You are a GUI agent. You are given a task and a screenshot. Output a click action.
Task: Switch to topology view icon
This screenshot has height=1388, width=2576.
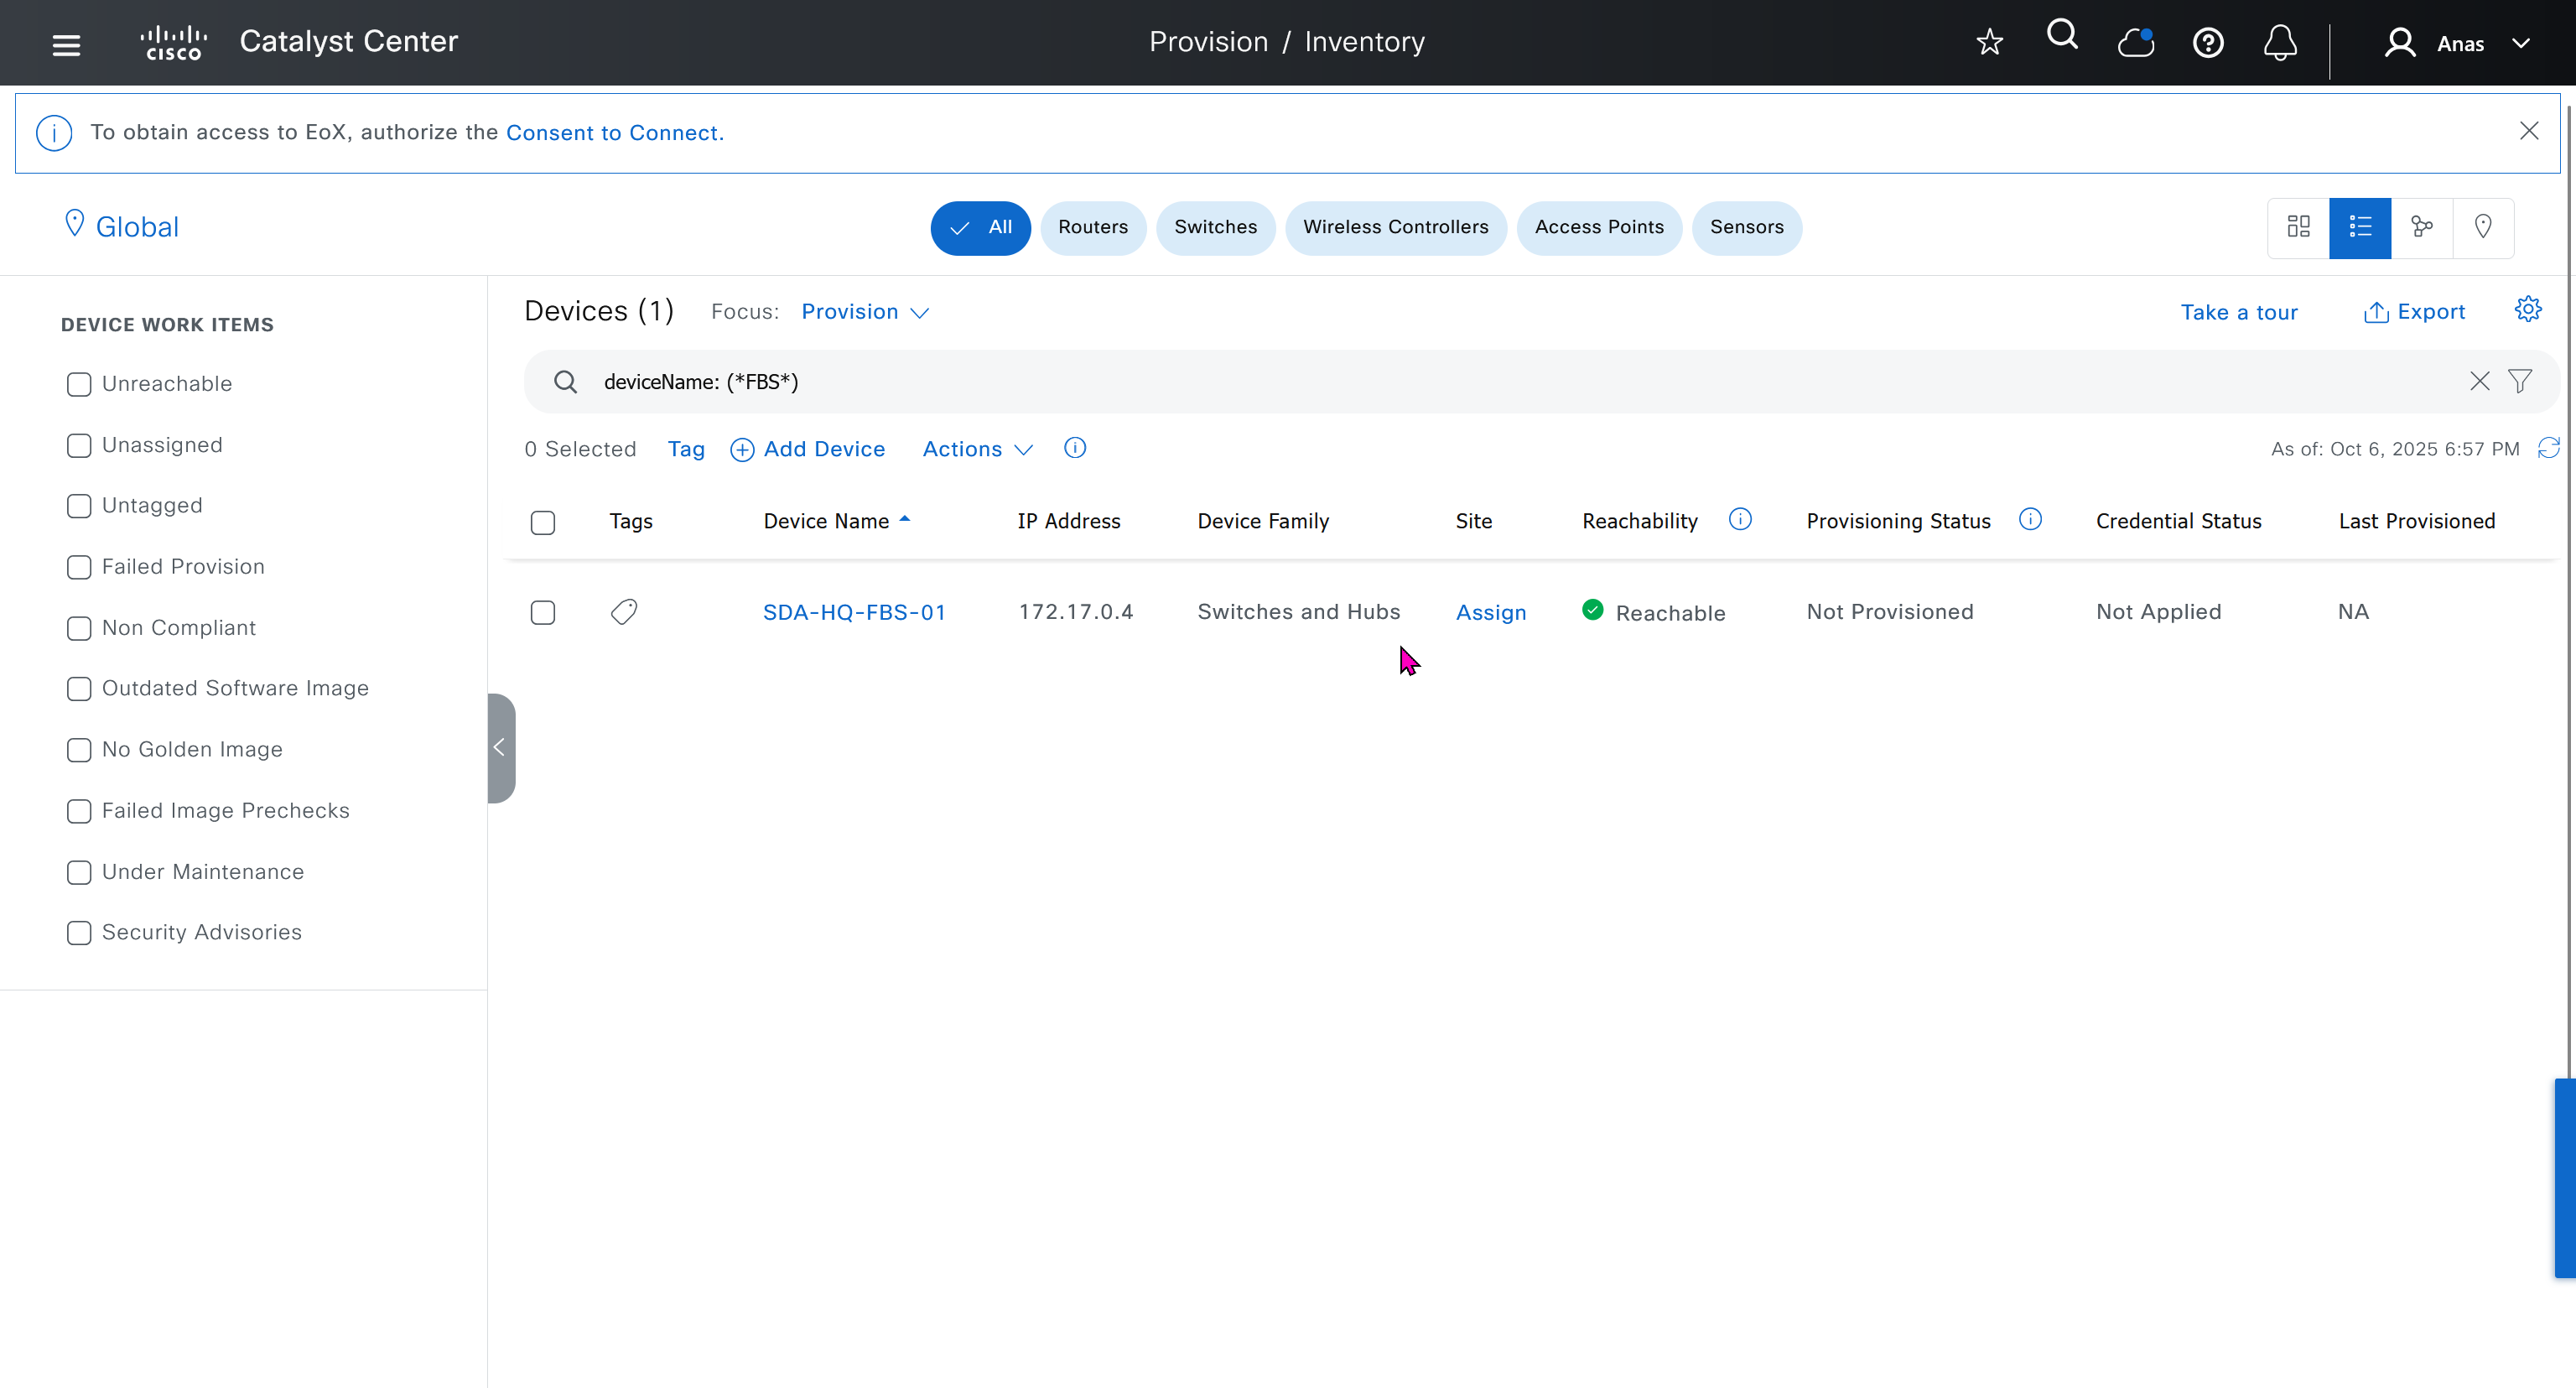(2421, 227)
